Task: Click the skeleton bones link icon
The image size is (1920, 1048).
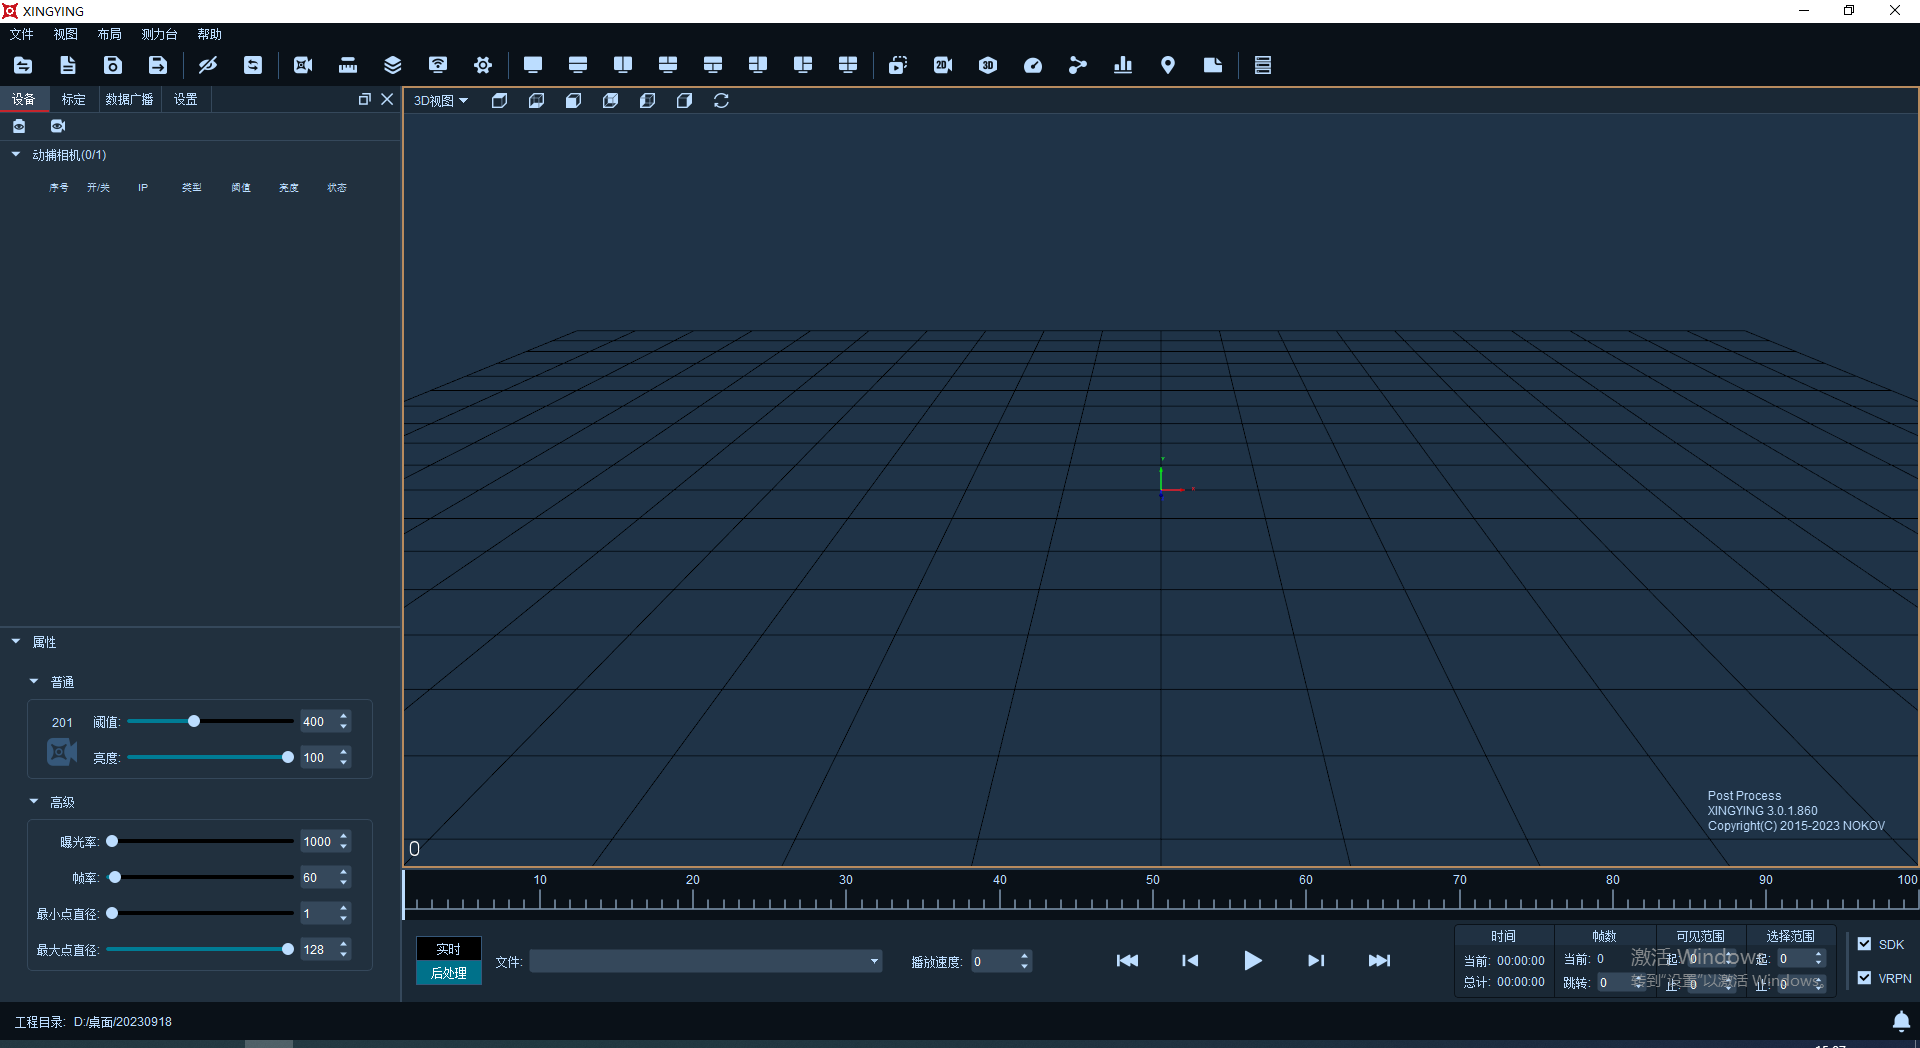Action: 1077,65
